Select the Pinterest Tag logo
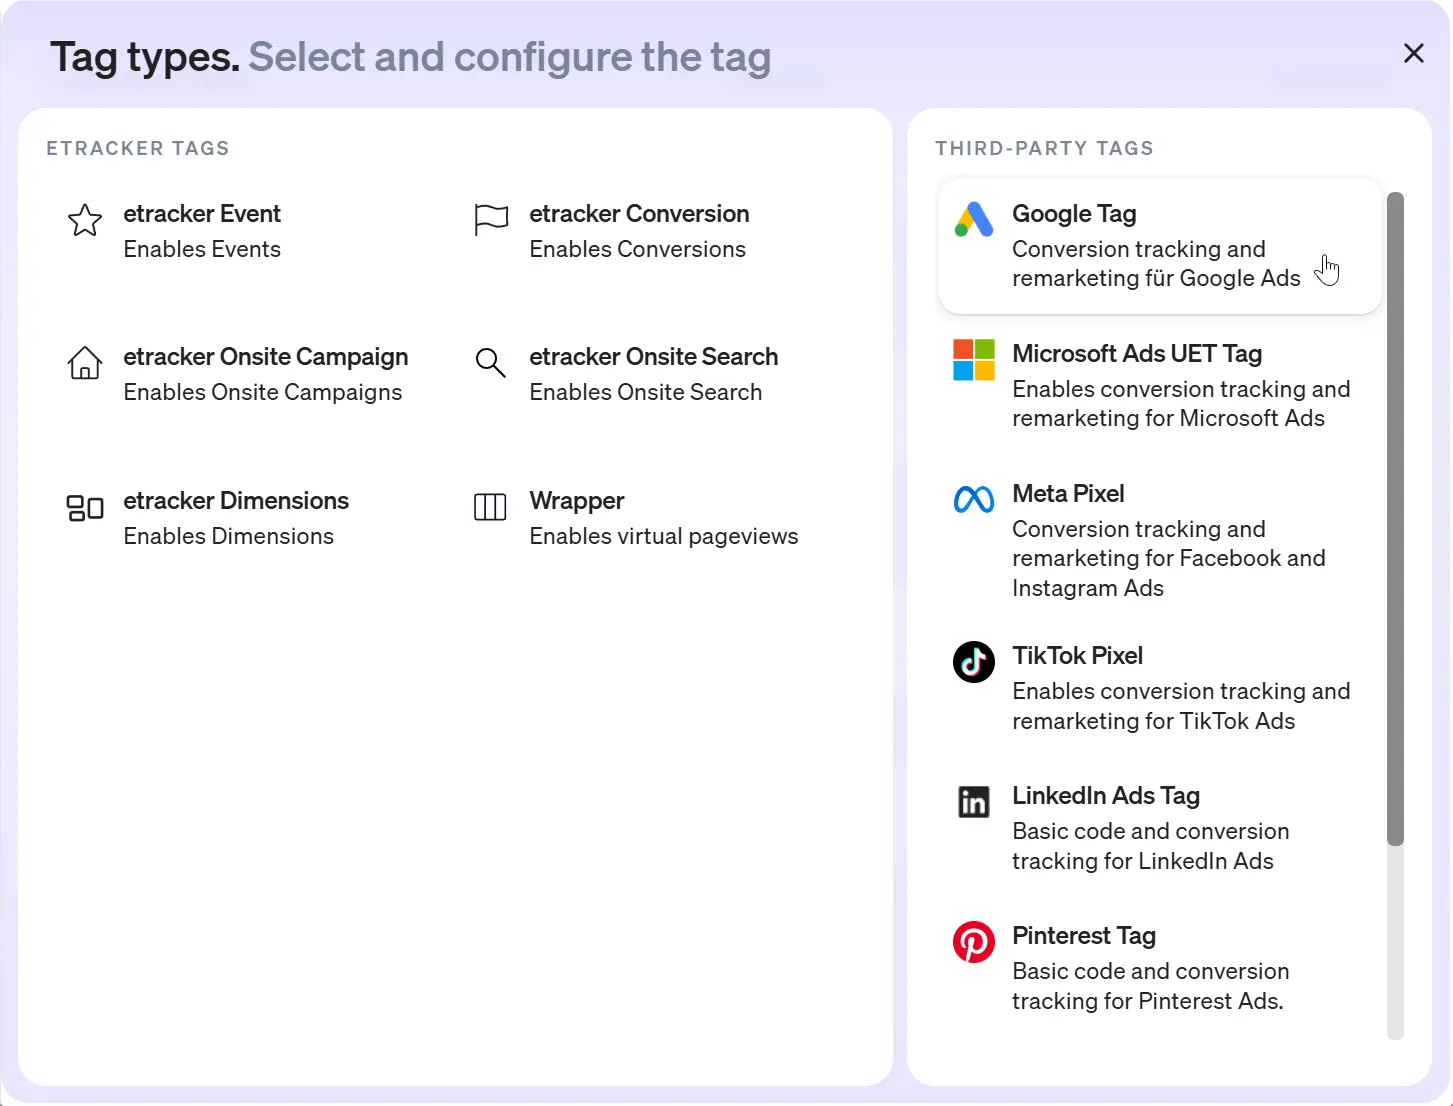Viewport: 1453px width, 1106px height. coord(973,941)
